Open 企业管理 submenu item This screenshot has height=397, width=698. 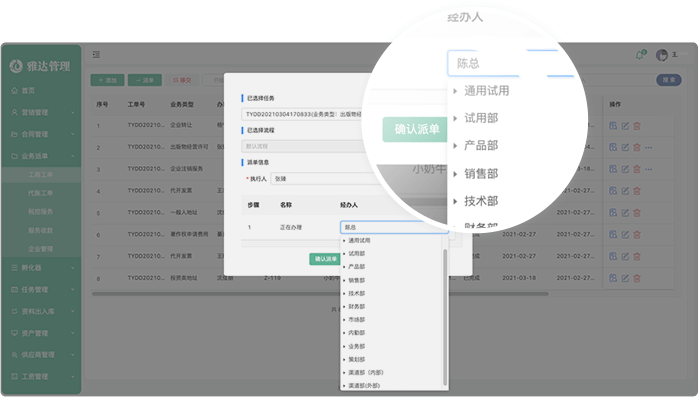(x=41, y=249)
